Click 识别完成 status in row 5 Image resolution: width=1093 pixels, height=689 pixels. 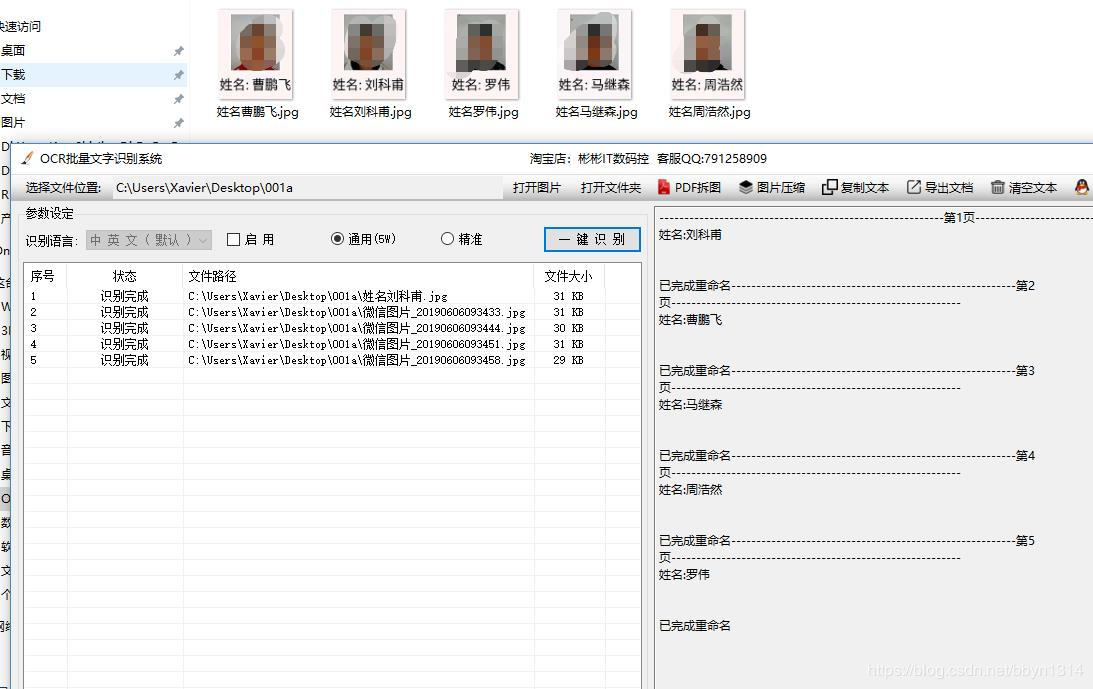pyautogui.click(x=125, y=361)
